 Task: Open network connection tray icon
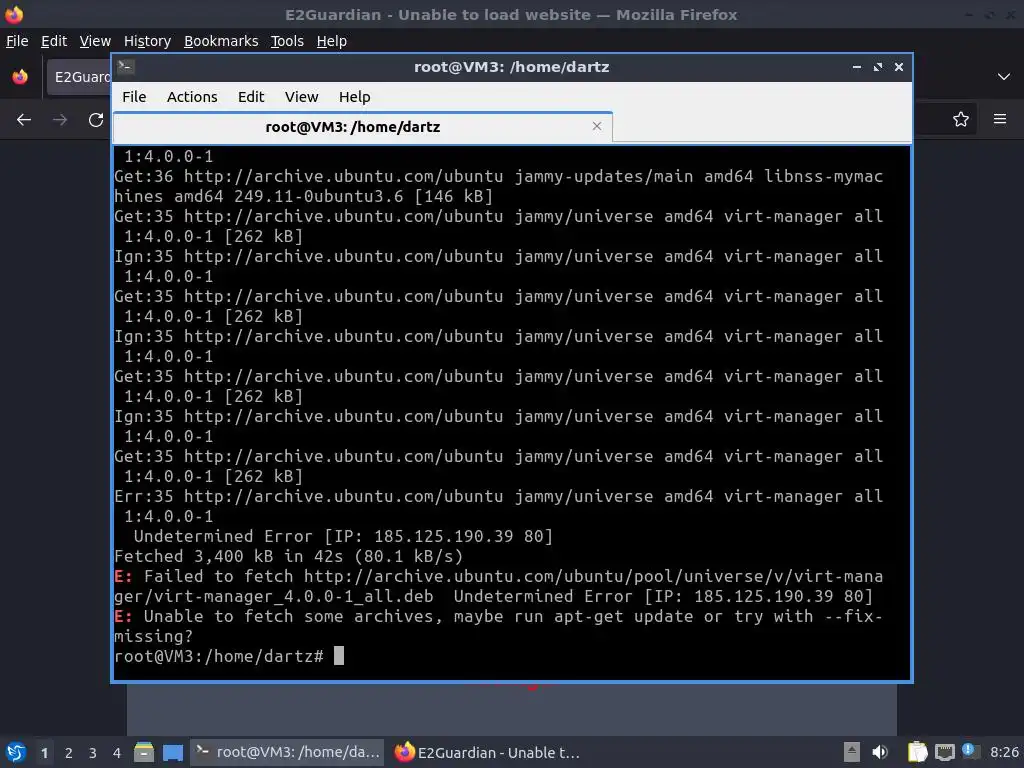coord(944,752)
